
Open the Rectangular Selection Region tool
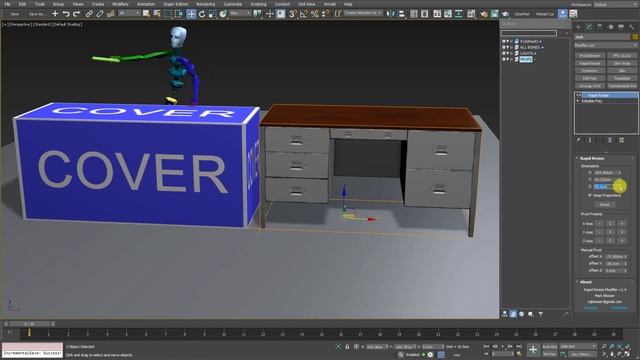tap(168, 14)
